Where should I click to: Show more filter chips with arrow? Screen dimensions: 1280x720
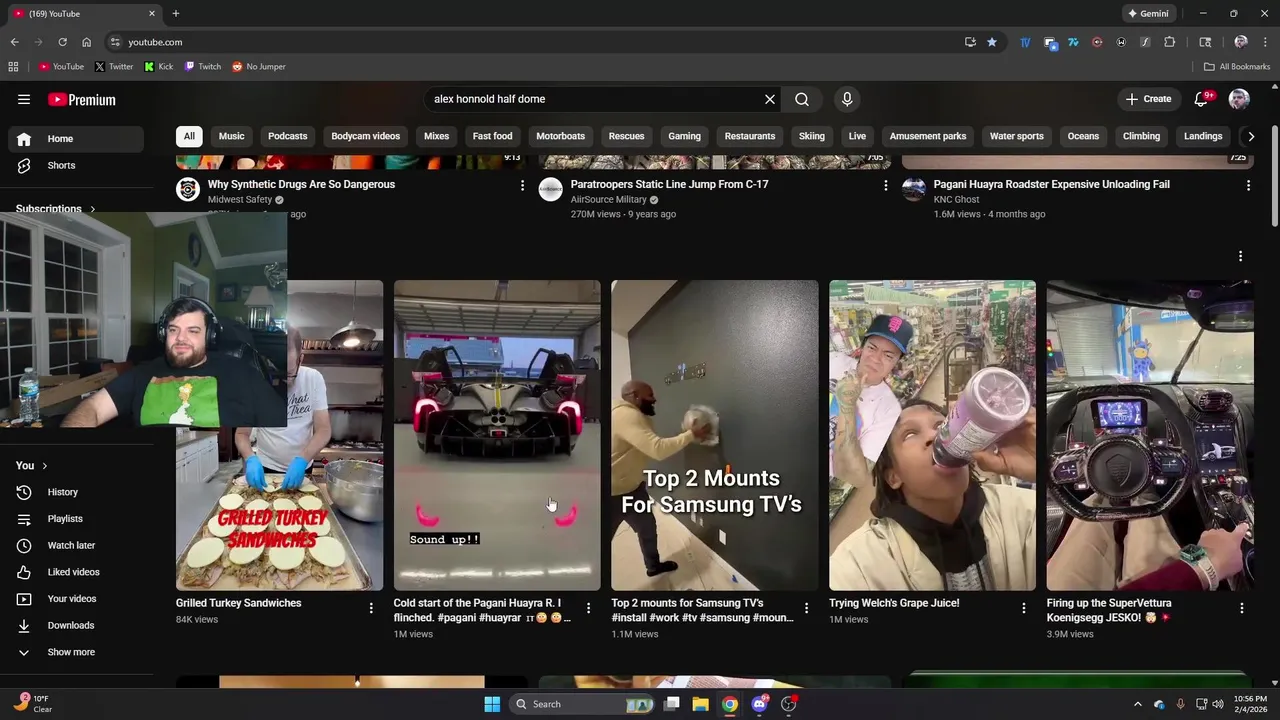[1250, 136]
